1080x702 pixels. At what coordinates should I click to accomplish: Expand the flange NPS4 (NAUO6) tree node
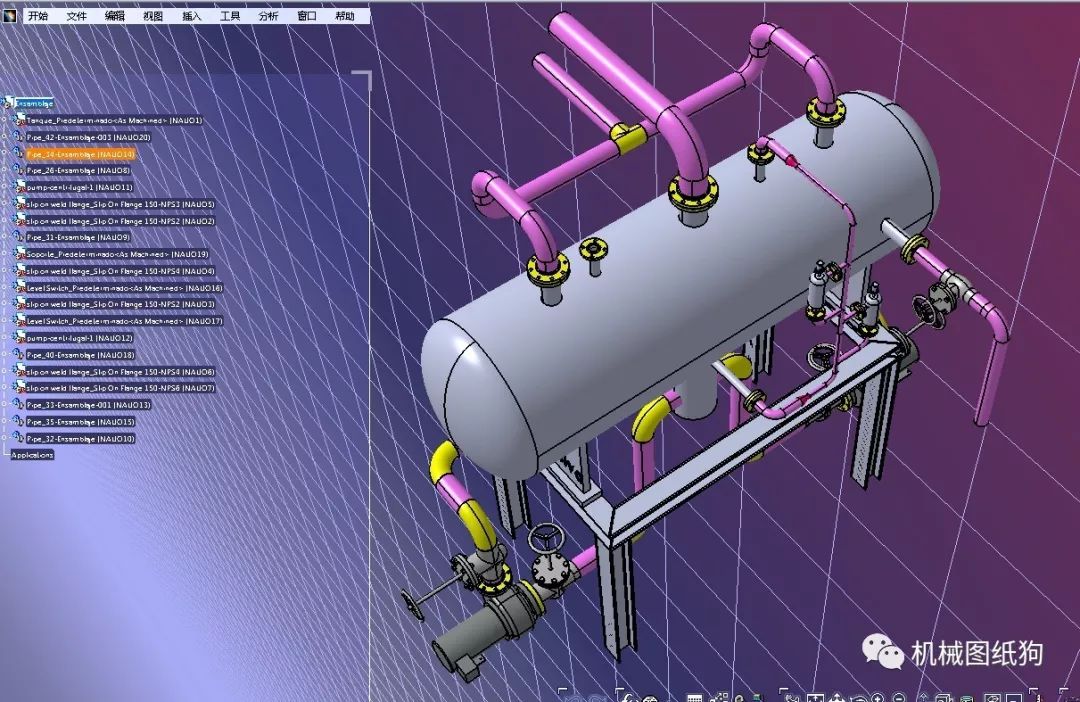point(4,372)
